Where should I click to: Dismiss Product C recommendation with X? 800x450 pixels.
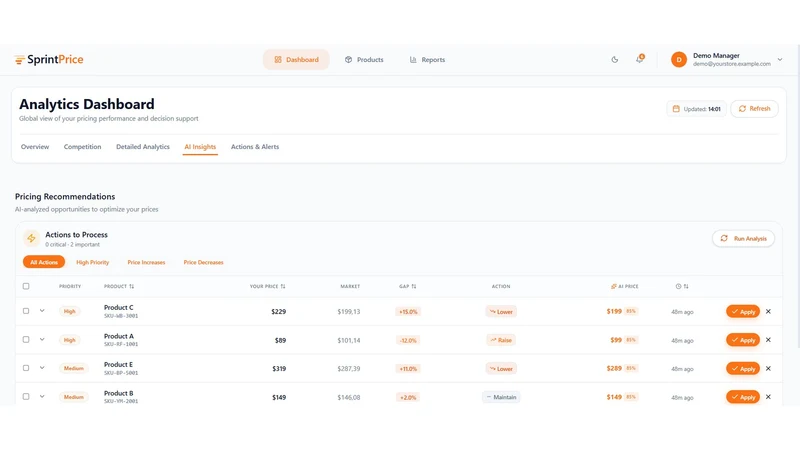[x=768, y=311]
